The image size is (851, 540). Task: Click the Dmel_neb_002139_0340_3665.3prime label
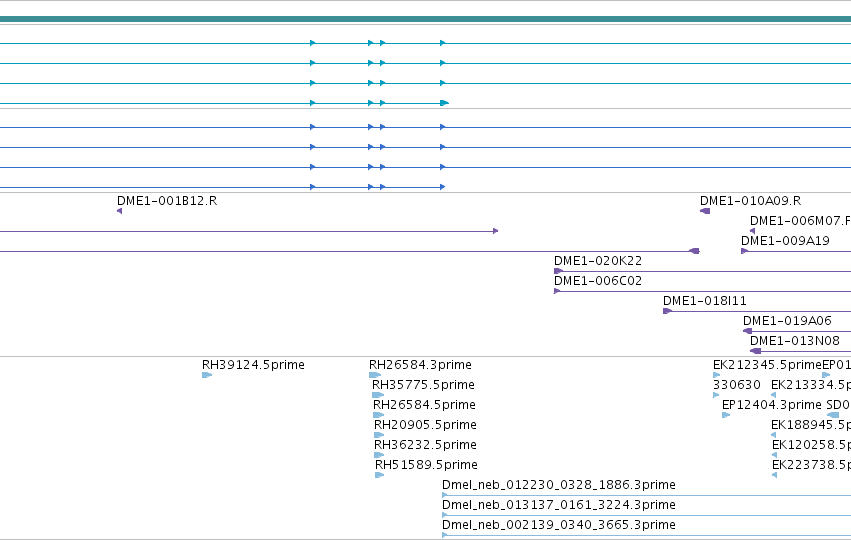559,525
